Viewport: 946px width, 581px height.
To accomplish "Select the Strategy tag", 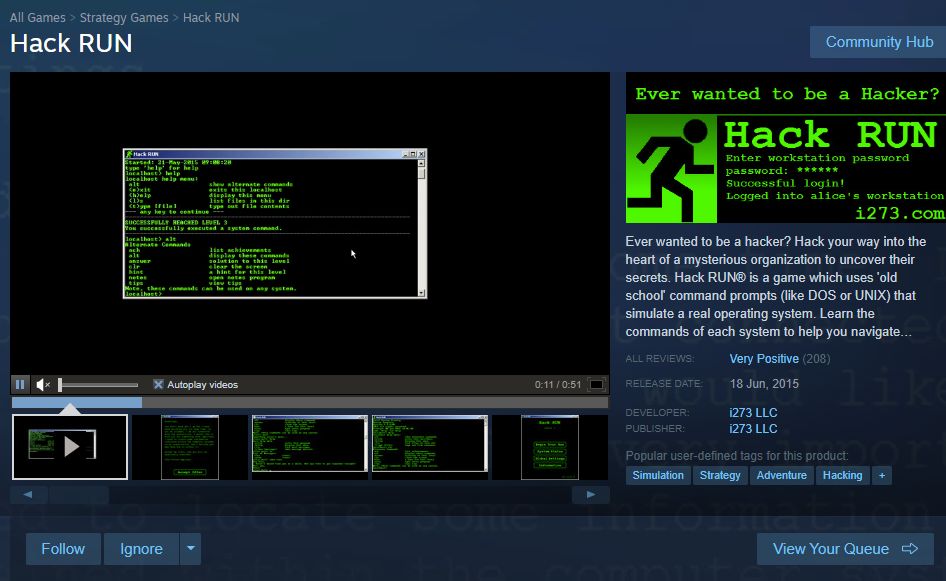I will (x=720, y=475).
